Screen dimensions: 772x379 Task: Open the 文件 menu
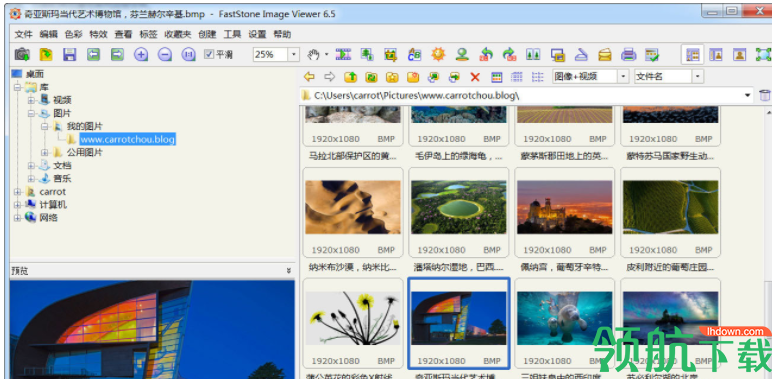pyautogui.click(x=23, y=34)
